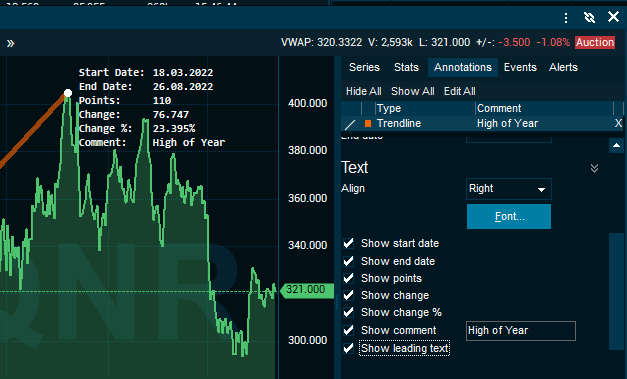Toggle the Show change % checkbox
627x379 pixels.
[348, 312]
